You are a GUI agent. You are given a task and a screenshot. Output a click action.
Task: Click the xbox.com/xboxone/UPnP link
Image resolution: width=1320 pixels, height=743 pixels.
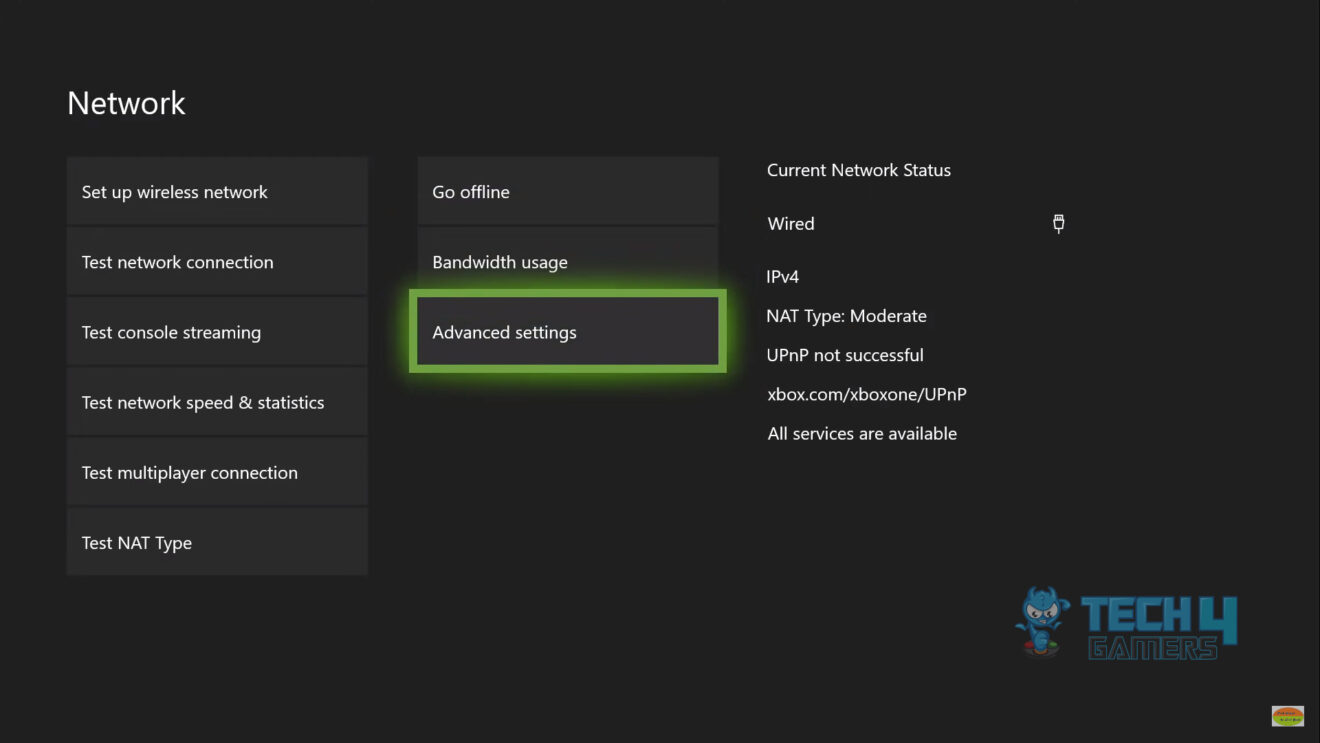tap(866, 394)
